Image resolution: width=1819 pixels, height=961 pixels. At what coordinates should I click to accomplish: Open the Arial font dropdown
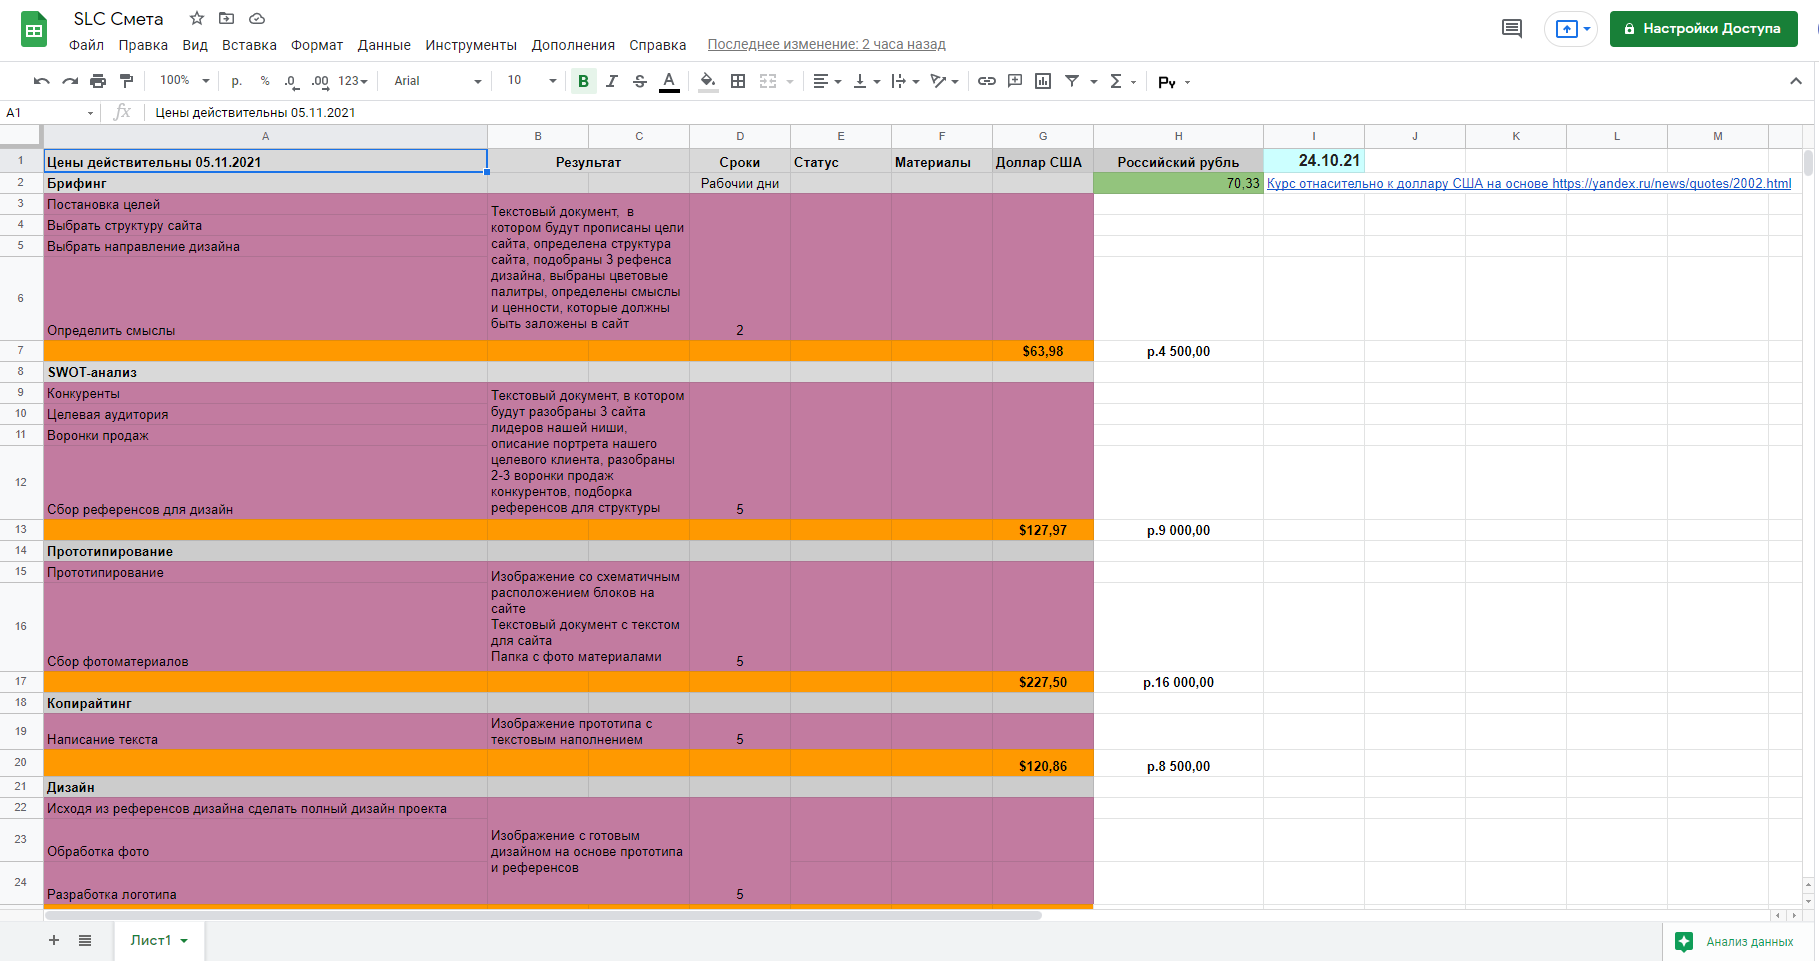437,81
